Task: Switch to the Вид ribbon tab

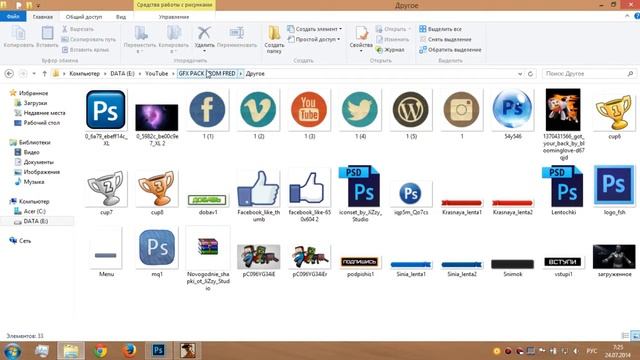Action: pyautogui.click(x=121, y=17)
